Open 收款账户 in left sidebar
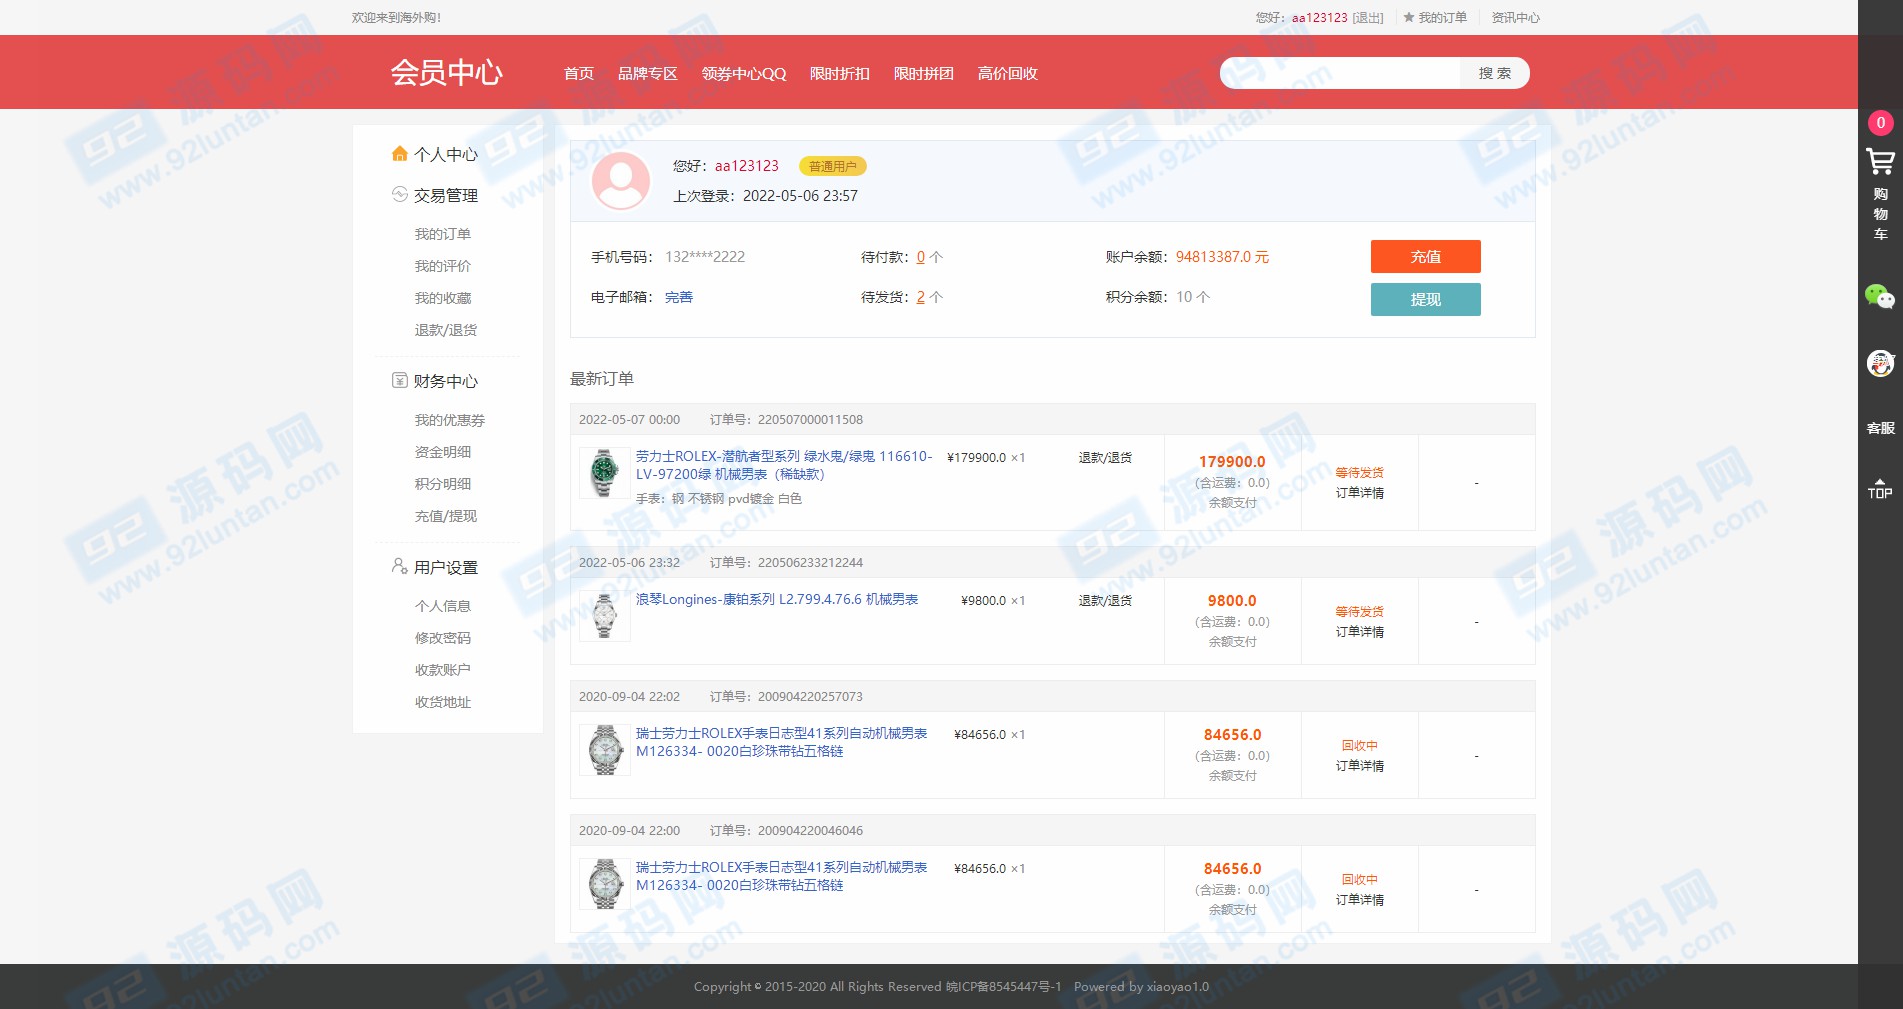Viewport: 1903px width, 1009px height. (443, 670)
